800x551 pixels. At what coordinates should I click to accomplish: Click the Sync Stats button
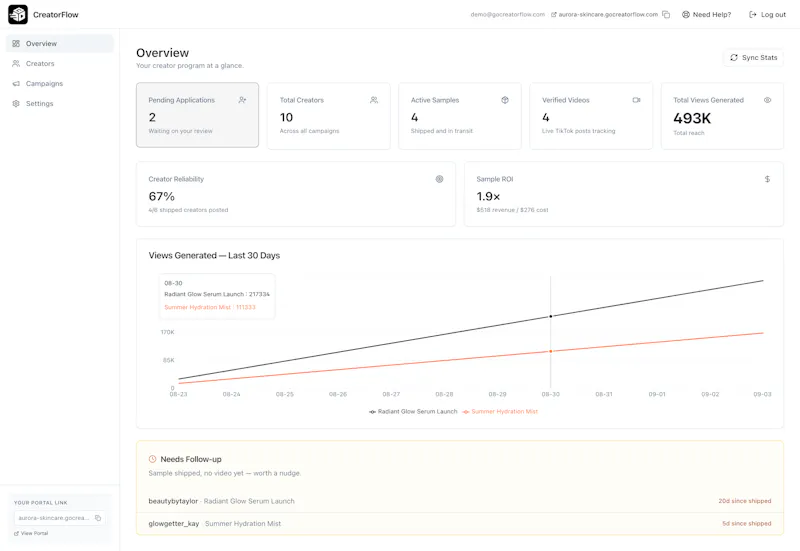753,58
